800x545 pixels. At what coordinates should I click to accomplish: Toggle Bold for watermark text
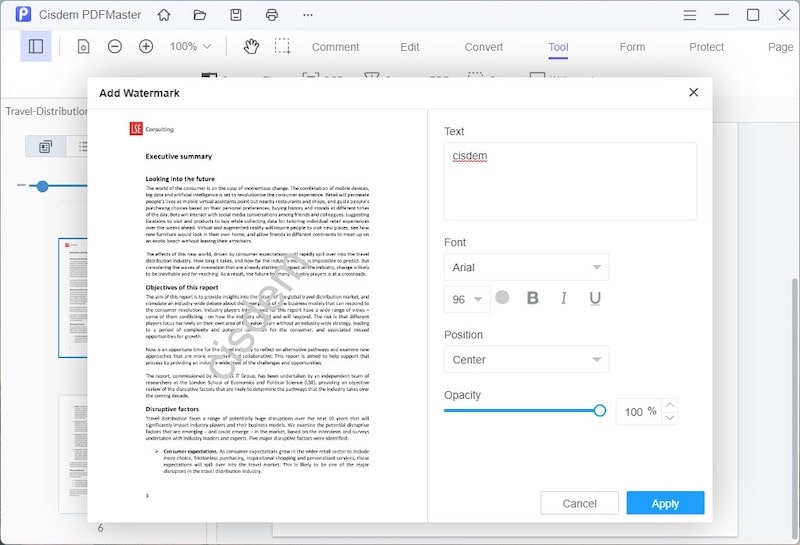(532, 298)
